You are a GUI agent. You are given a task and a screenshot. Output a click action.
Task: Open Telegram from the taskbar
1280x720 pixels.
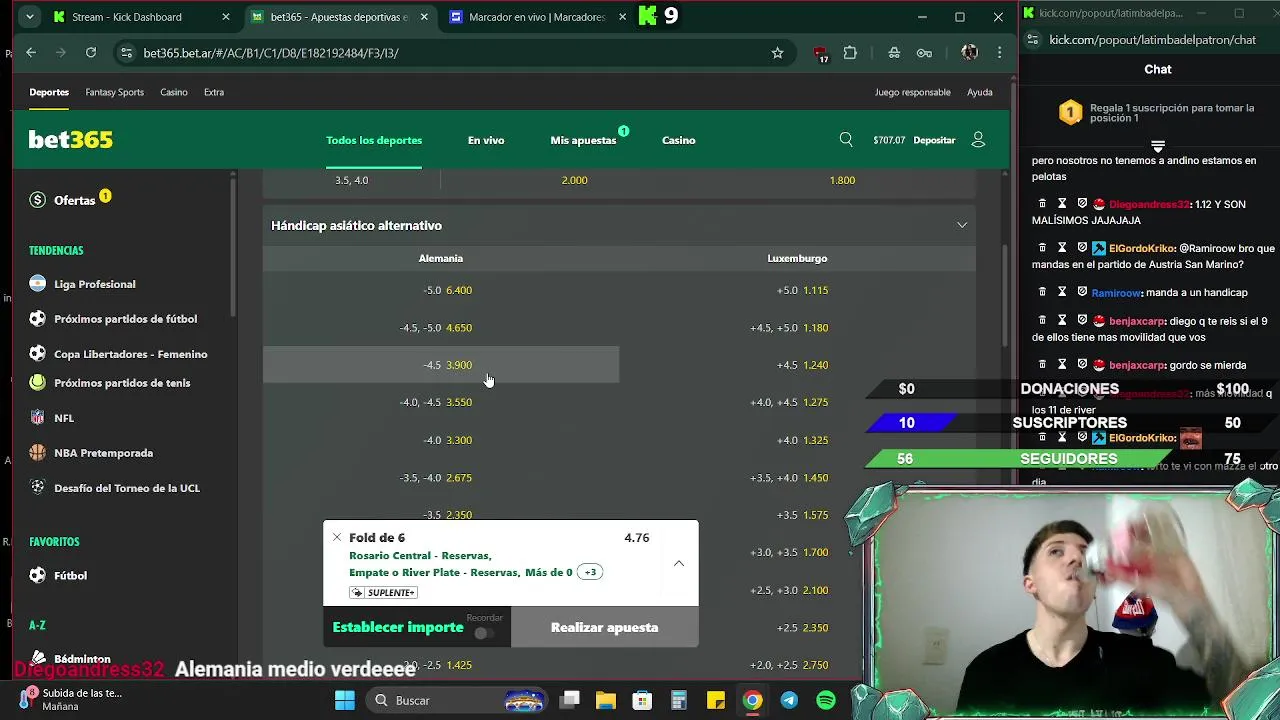click(789, 701)
